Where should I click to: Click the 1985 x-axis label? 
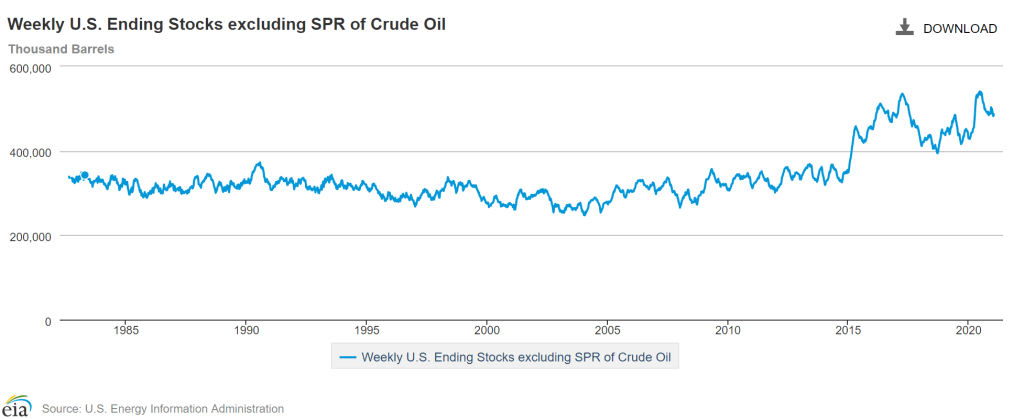(125, 329)
